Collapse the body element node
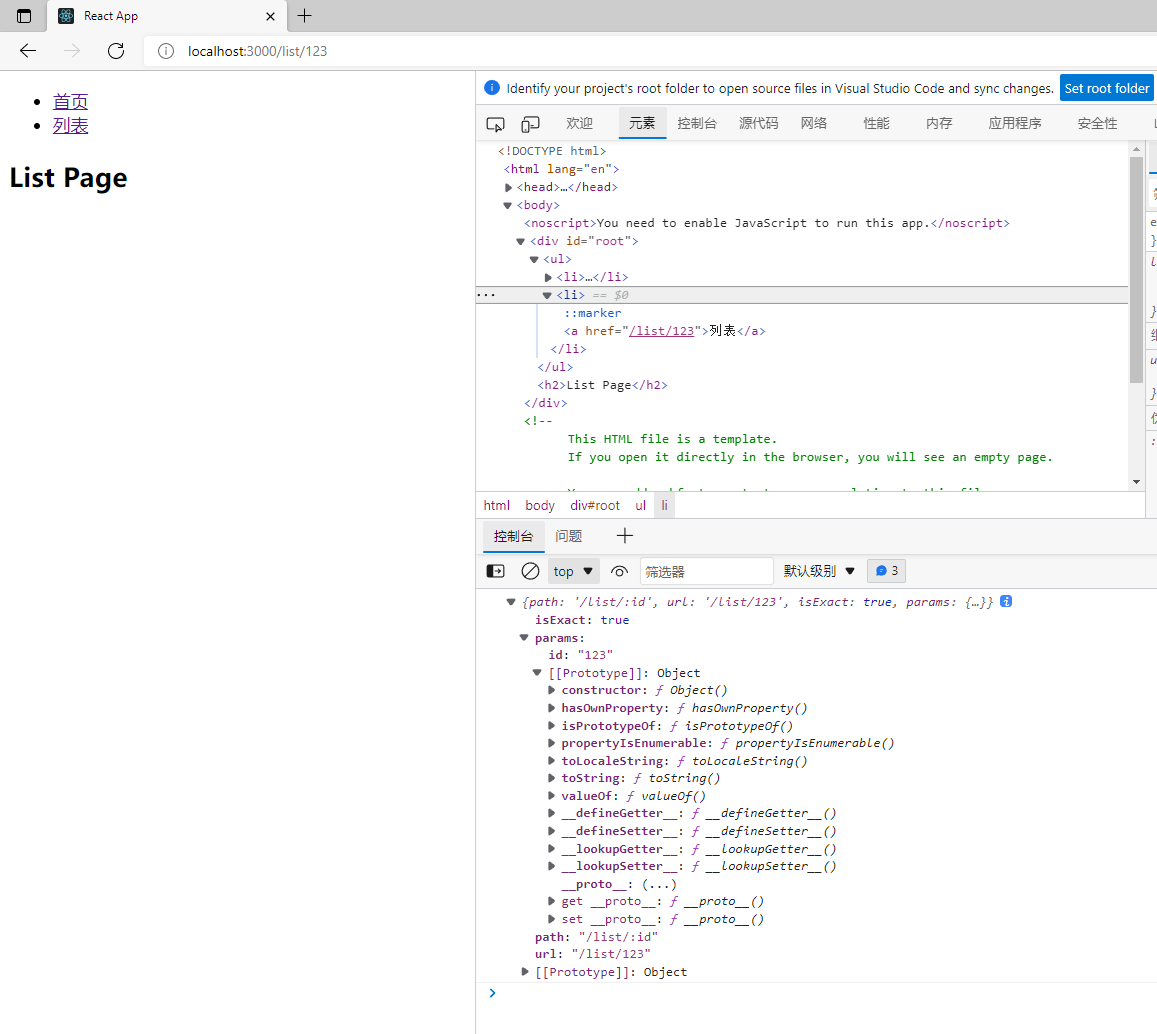The height and width of the screenshot is (1034, 1157). 508,205
